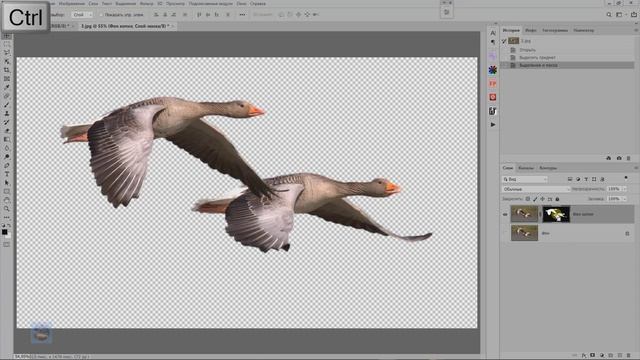
Task: Select the Eyedropper tool
Action: [7, 87]
